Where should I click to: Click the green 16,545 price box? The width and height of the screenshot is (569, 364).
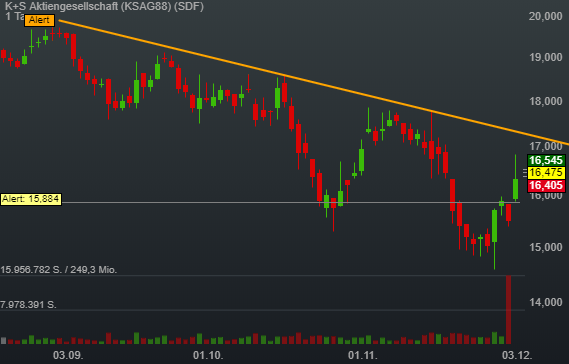pyautogui.click(x=546, y=160)
